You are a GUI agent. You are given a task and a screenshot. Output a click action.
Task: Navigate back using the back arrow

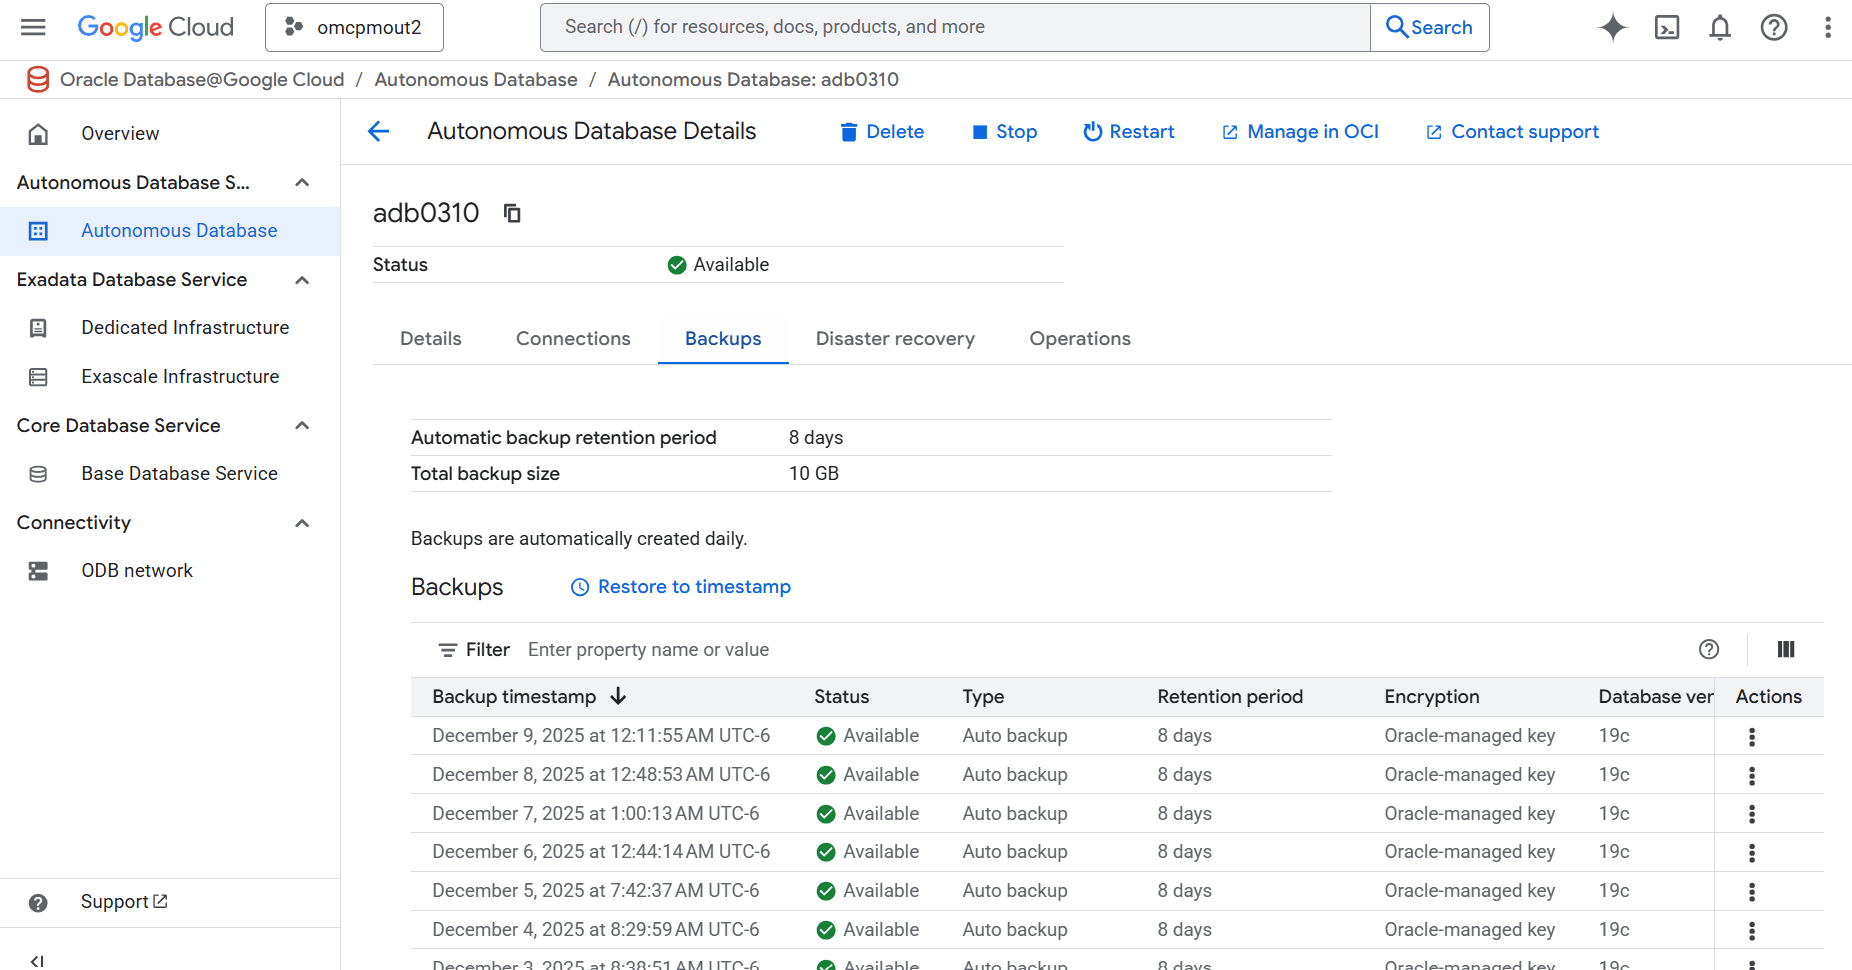click(378, 131)
